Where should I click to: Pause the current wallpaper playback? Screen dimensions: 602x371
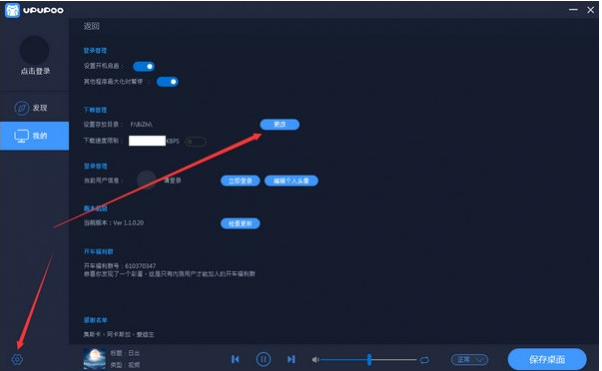[x=263, y=359]
